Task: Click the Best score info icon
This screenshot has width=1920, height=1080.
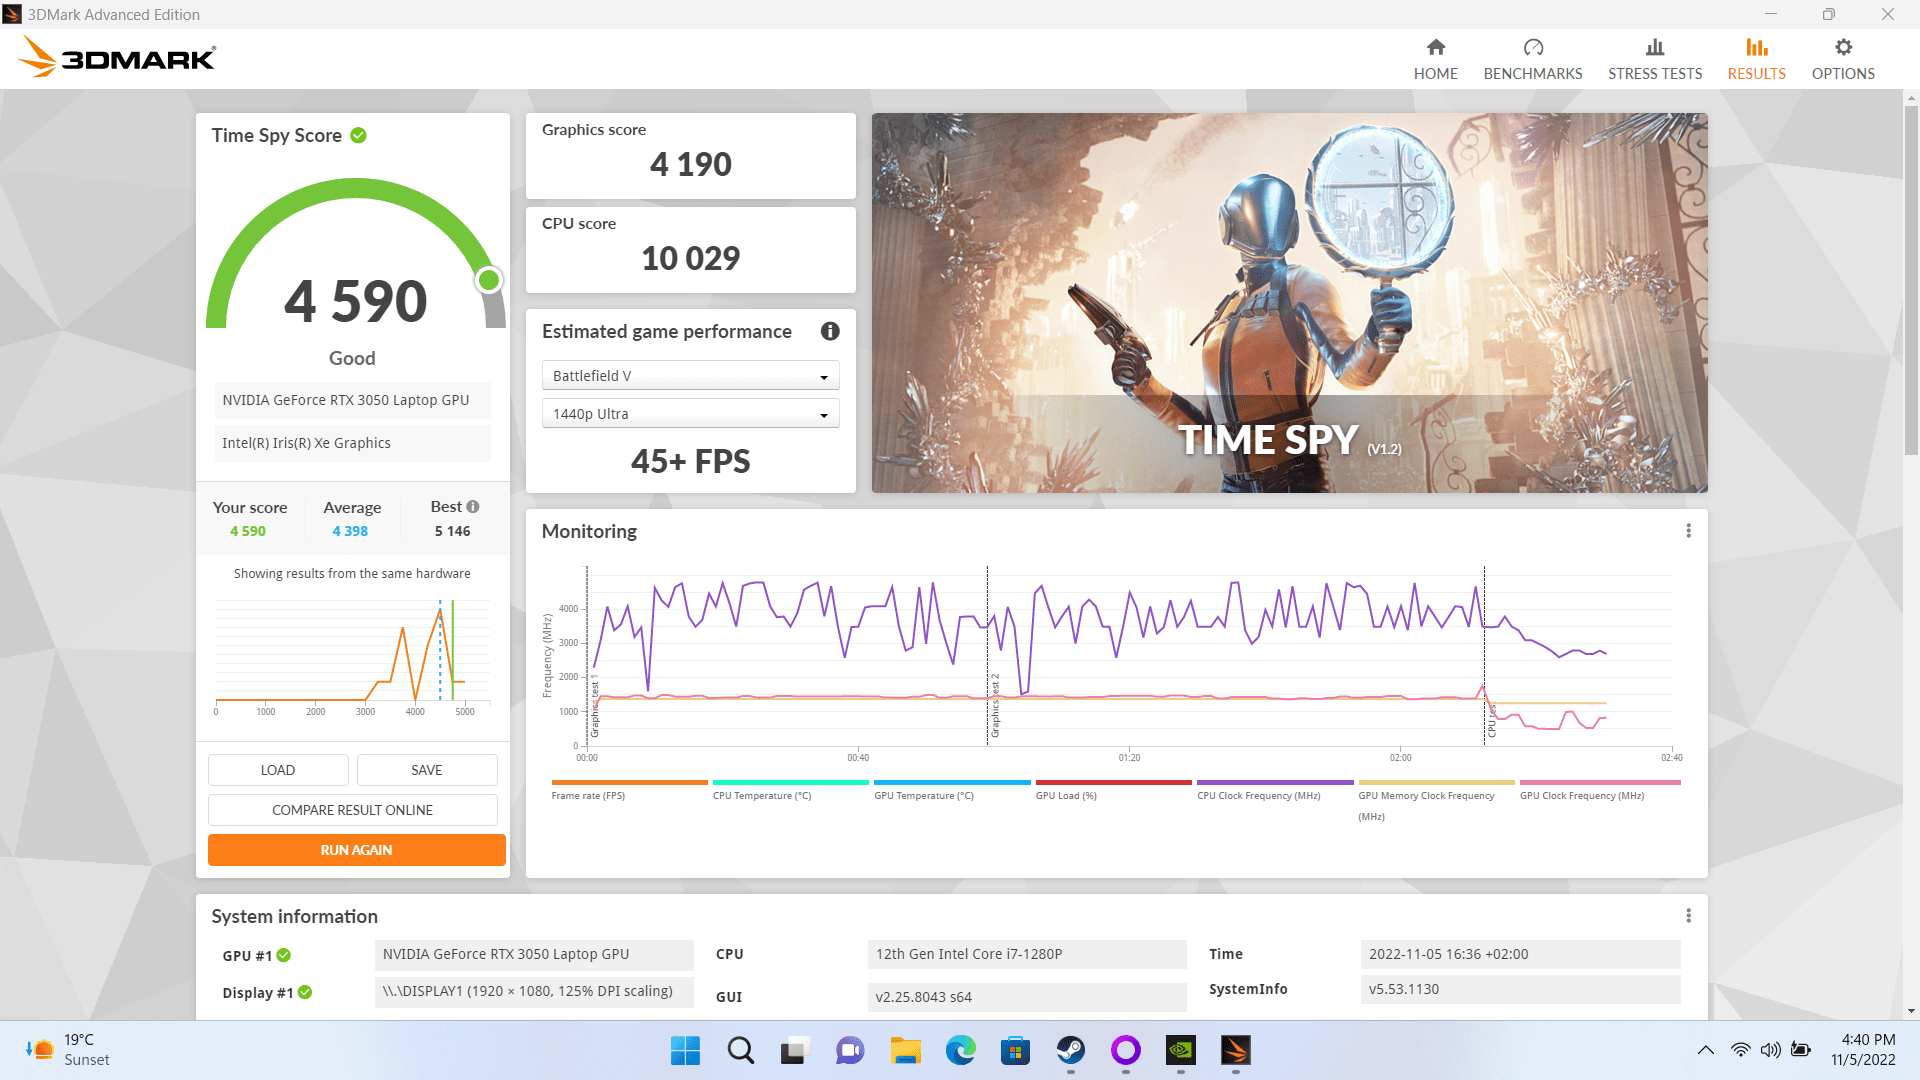Action: [473, 507]
